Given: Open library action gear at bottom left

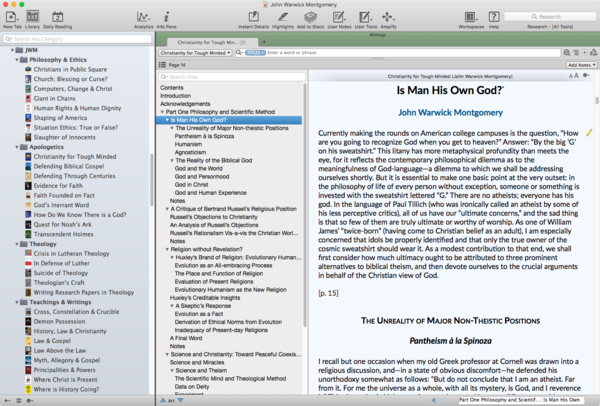Looking at the screenshot, I should point(29,400).
